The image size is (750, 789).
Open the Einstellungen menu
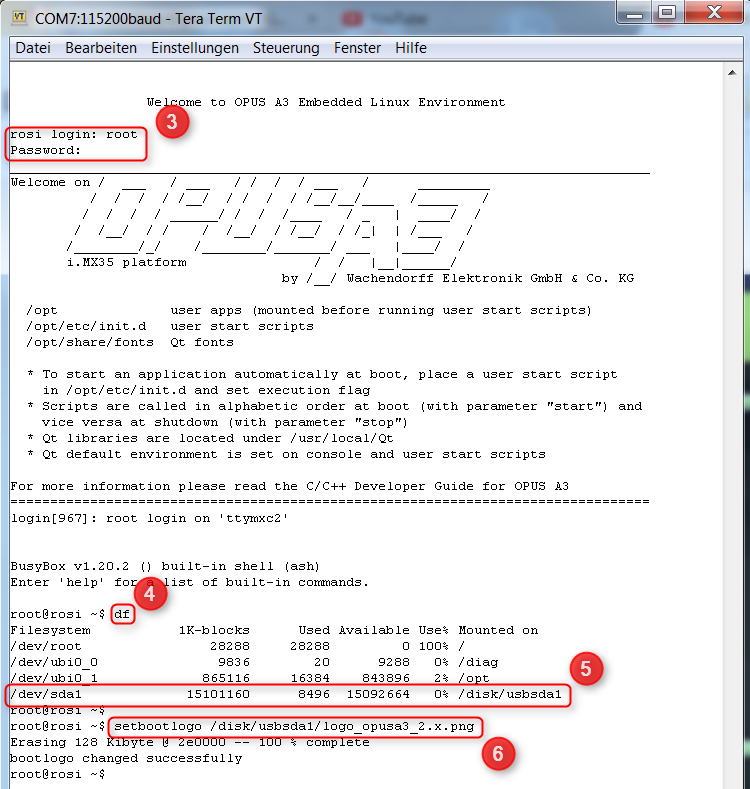195,48
